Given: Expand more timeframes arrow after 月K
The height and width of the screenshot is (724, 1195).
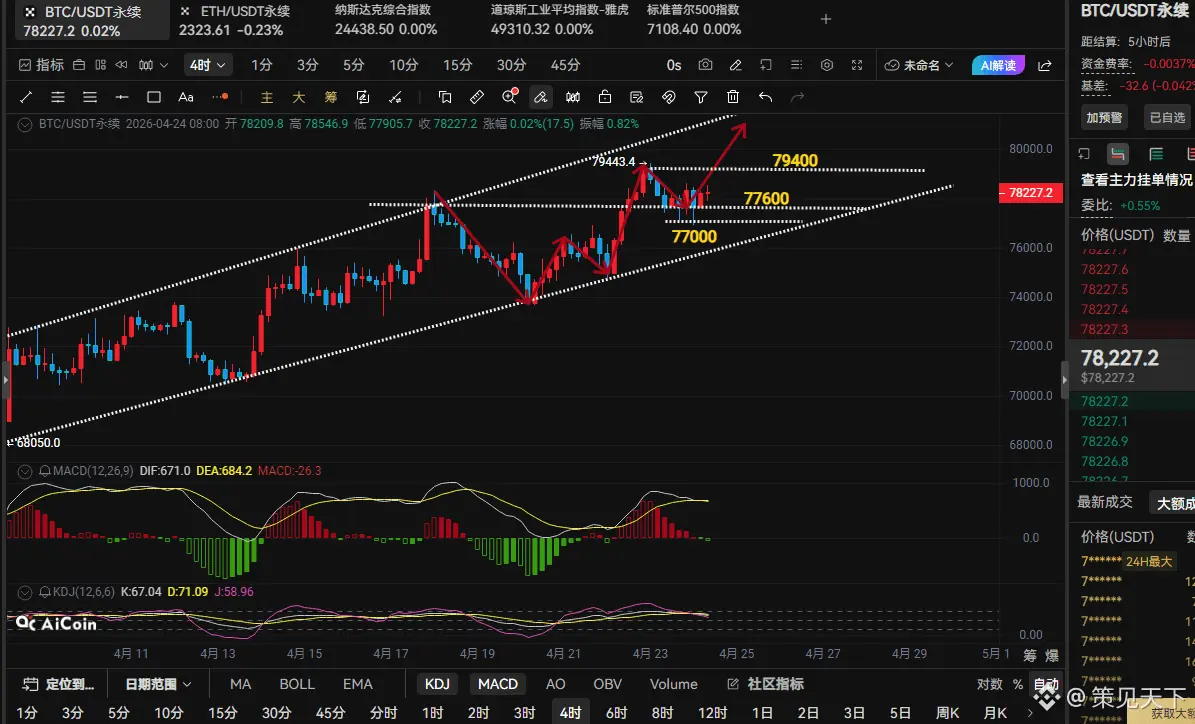Looking at the screenshot, I should [x=1030, y=713].
